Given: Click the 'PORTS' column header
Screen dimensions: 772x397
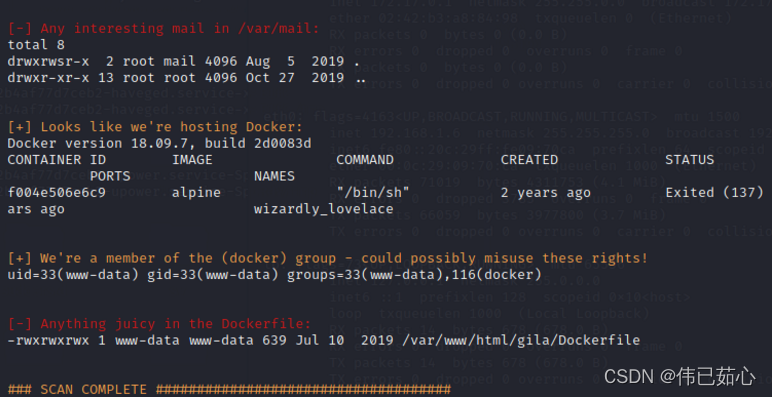Looking at the screenshot, I should (x=110, y=176).
